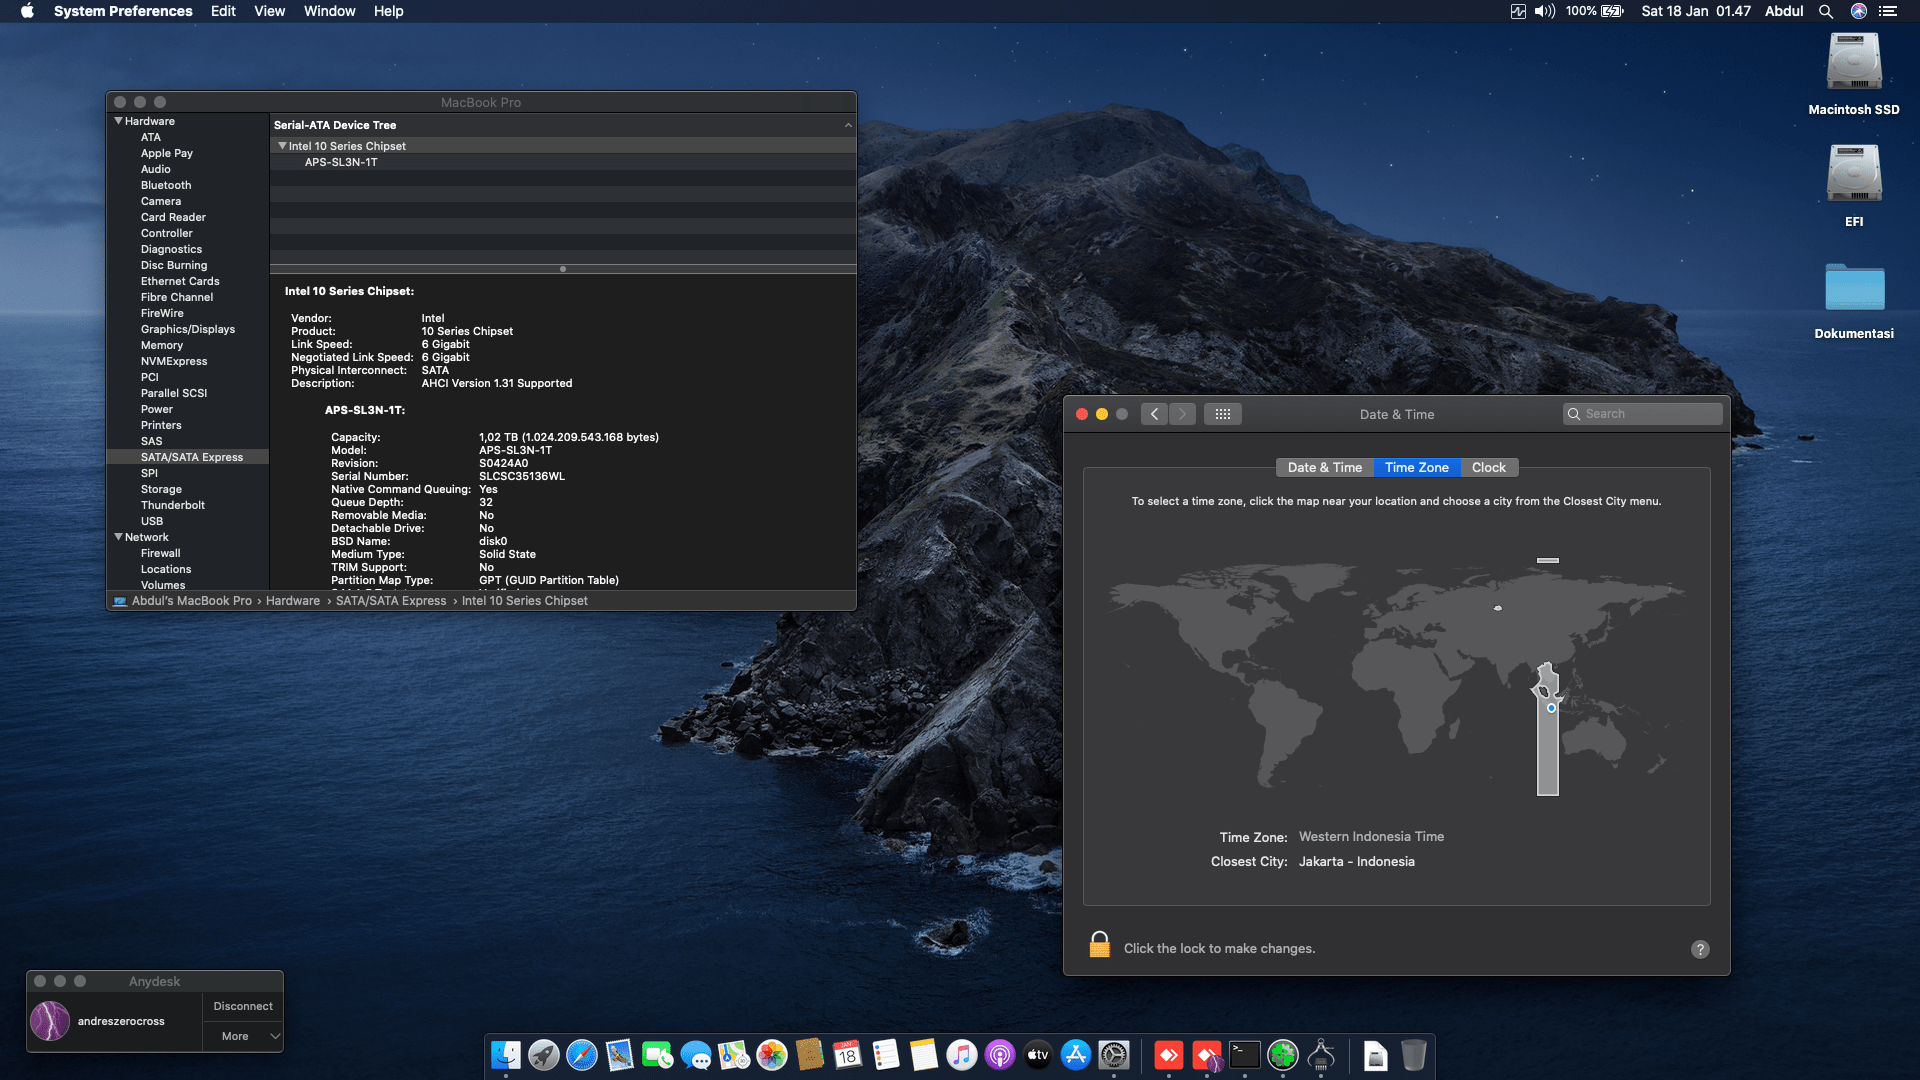
Task: Click the lock icon to make changes
Action: tap(1100, 945)
